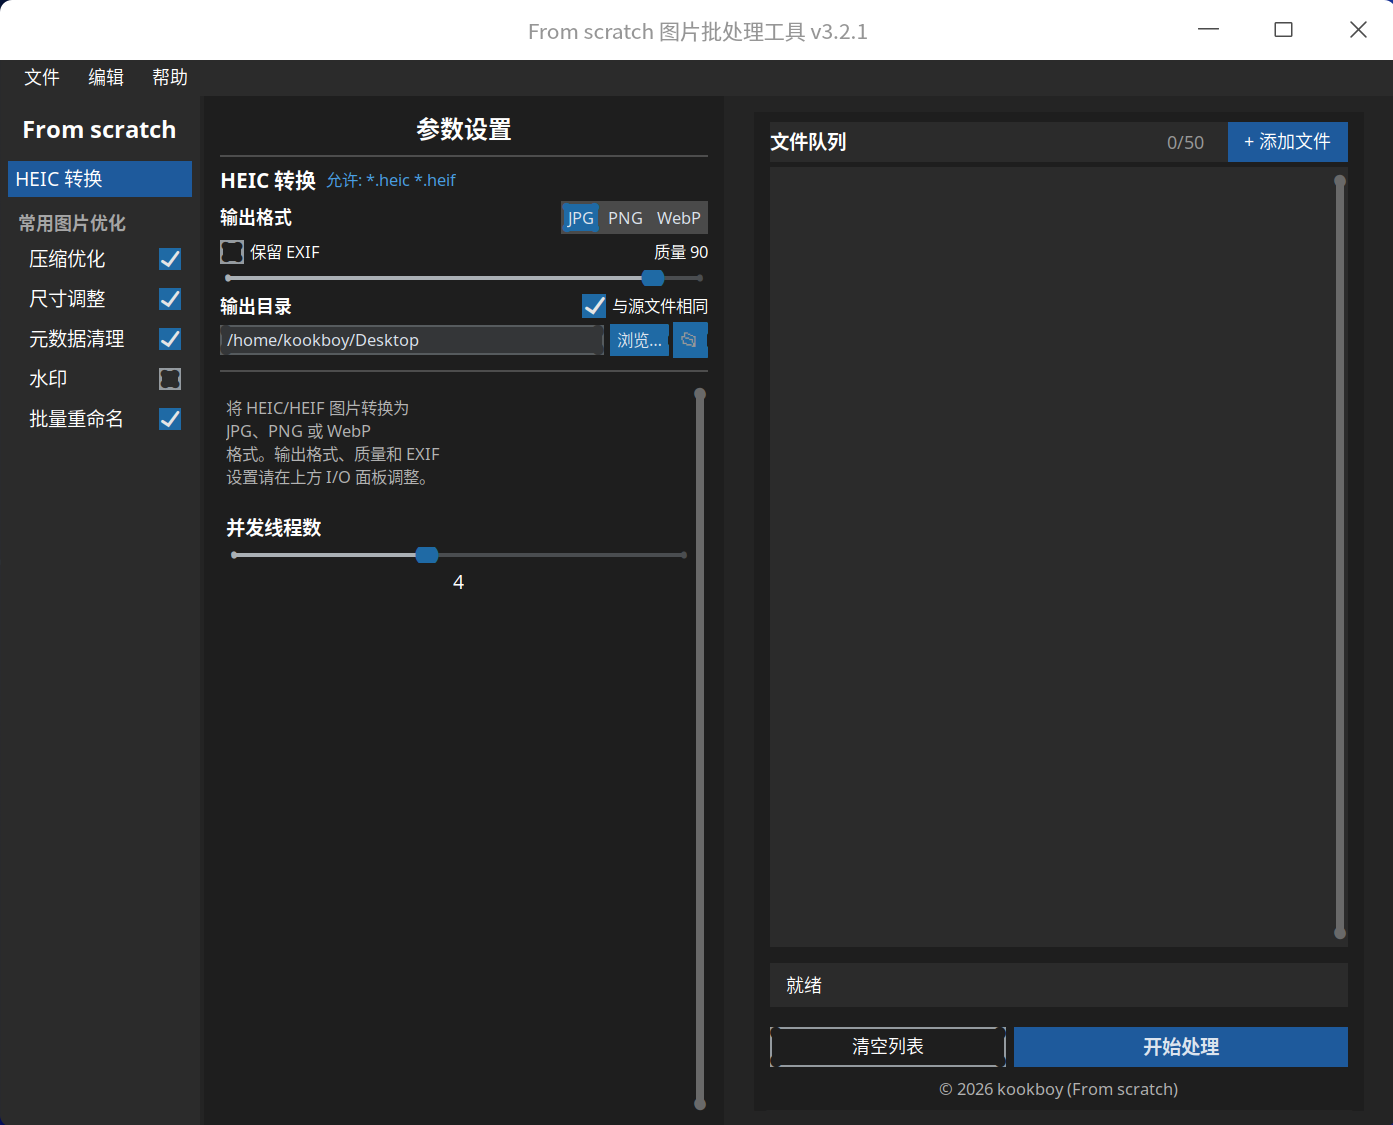The height and width of the screenshot is (1125, 1393).
Task: Click the © 2026 kookboy footer text
Action: 1058,1089
